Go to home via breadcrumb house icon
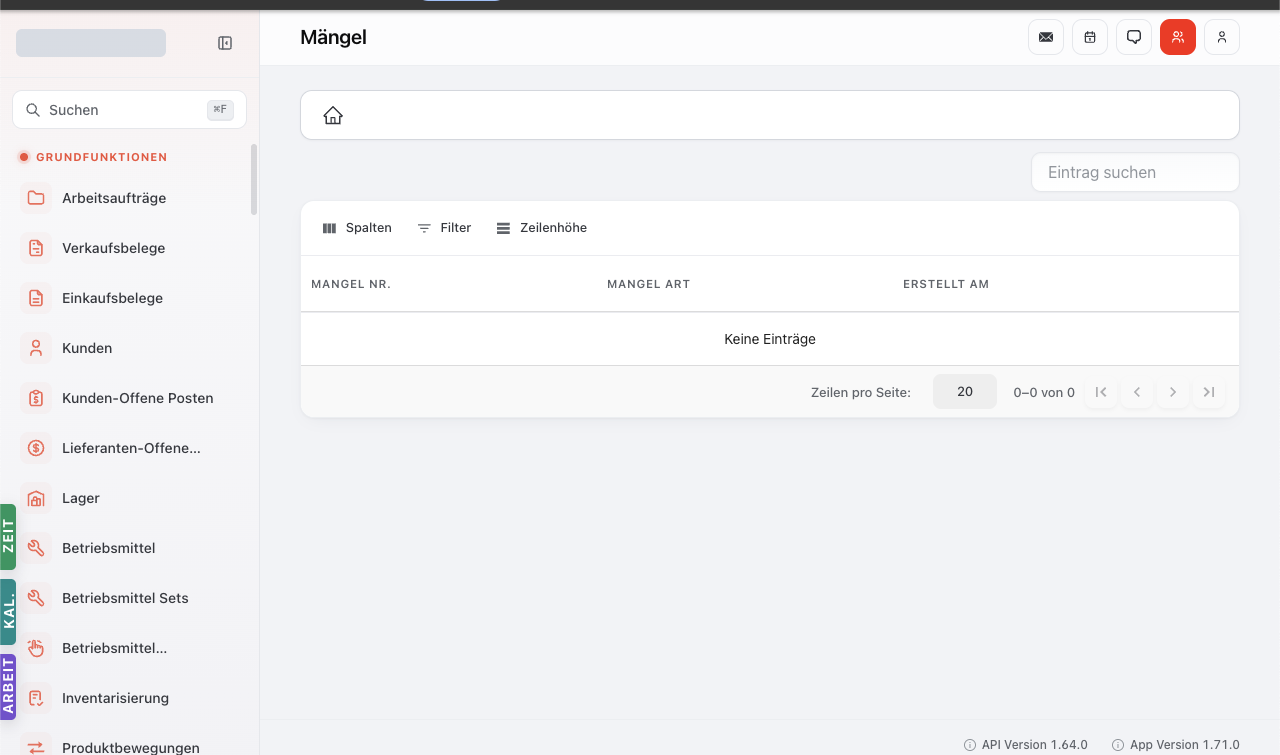This screenshot has width=1280, height=755. point(333,116)
